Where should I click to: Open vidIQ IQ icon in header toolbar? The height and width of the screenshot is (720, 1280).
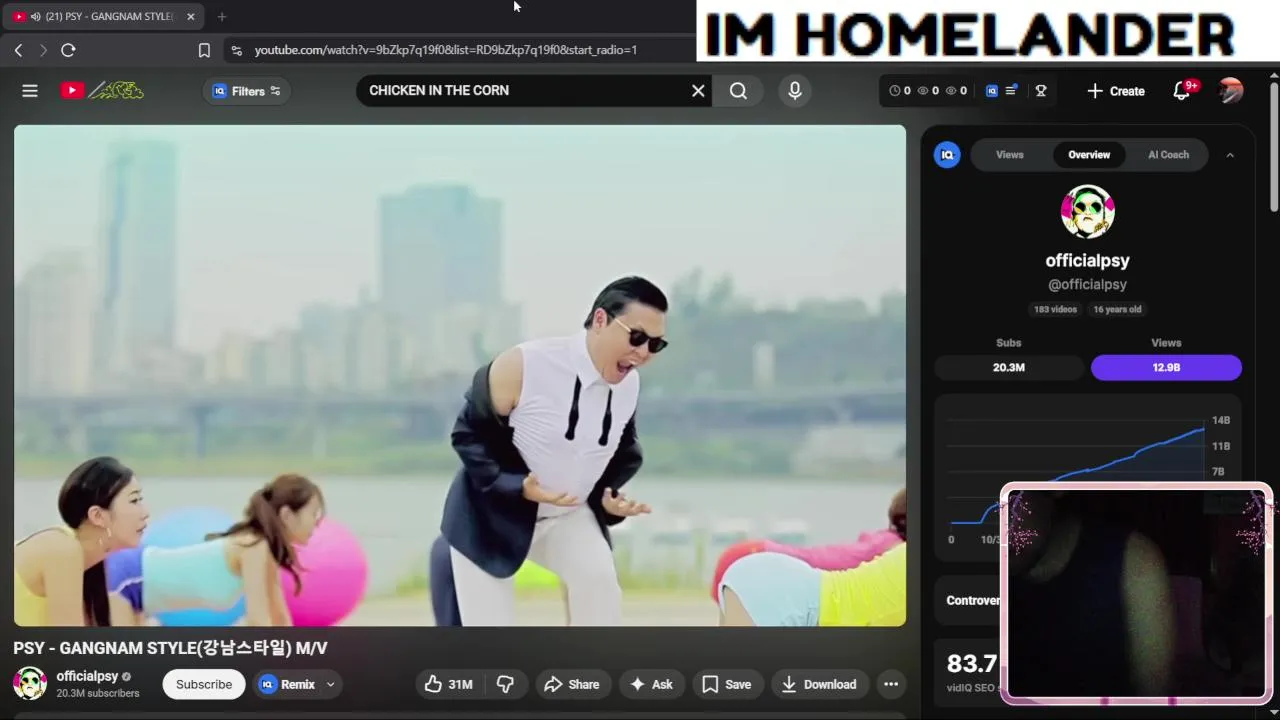click(992, 91)
